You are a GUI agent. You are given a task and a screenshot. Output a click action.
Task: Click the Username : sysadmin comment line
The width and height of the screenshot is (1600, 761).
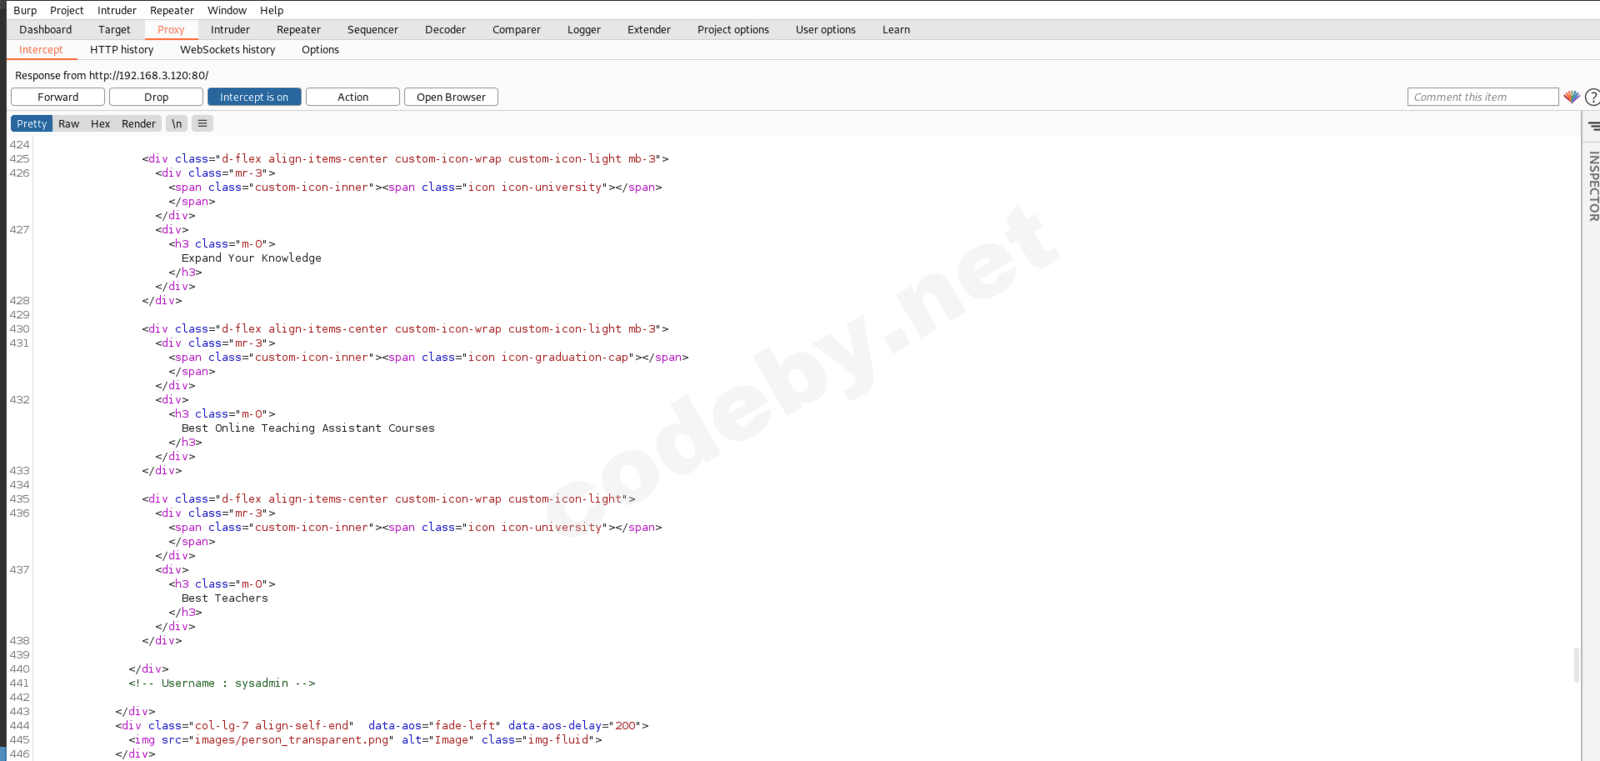[x=222, y=684]
